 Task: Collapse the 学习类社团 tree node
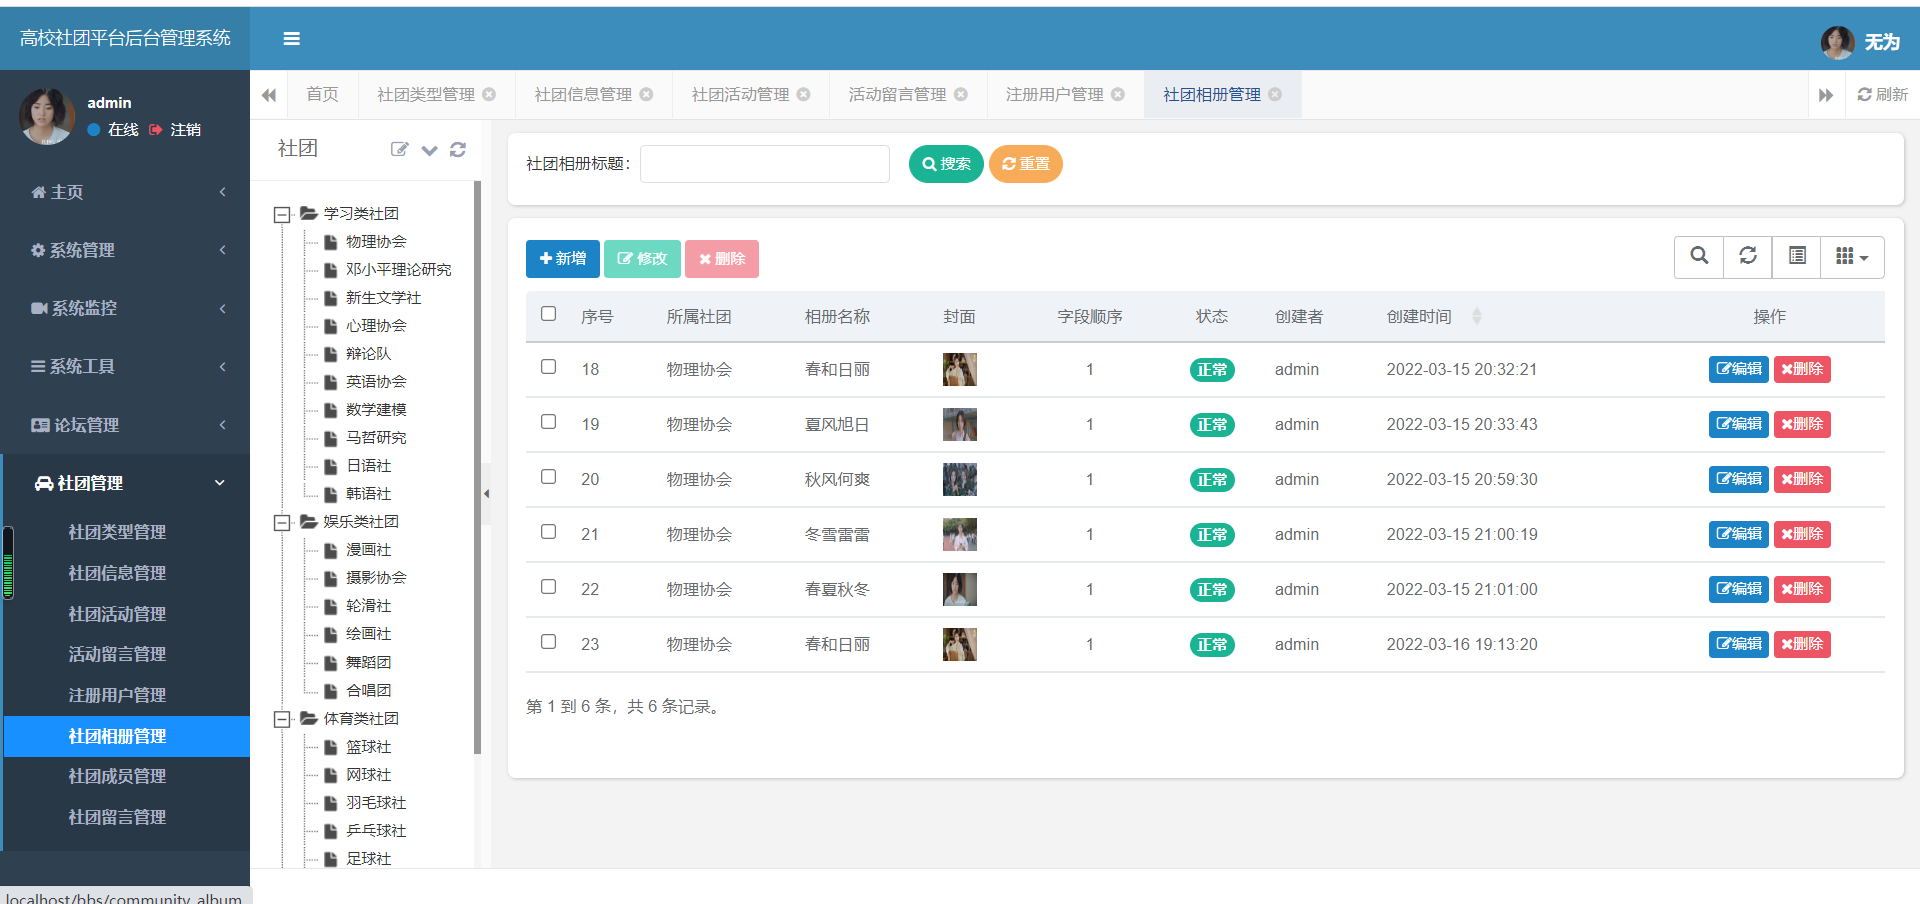click(x=282, y=214)
